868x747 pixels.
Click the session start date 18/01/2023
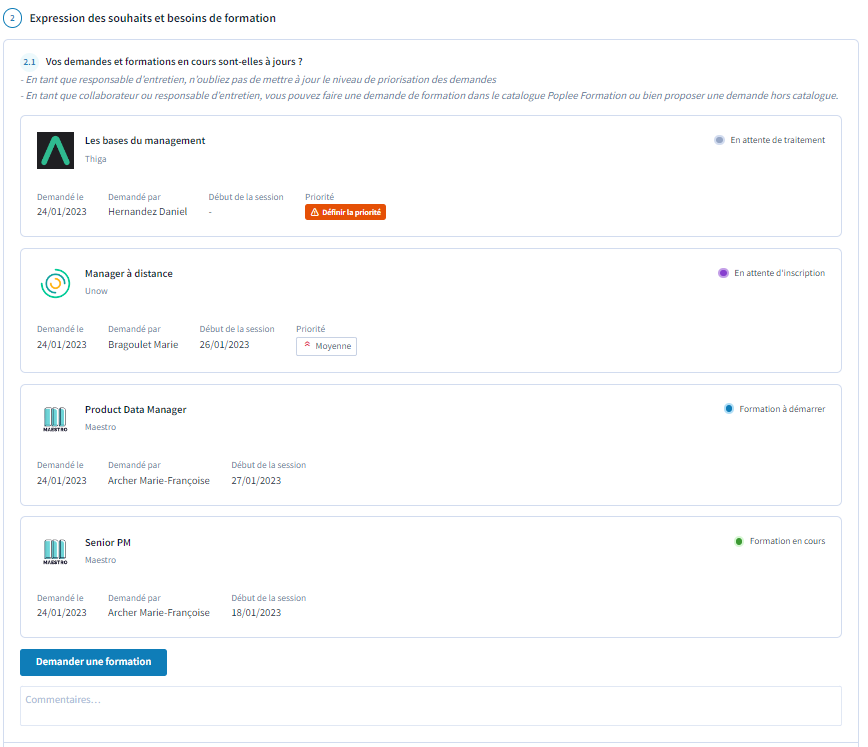click(x=256, y=612)
